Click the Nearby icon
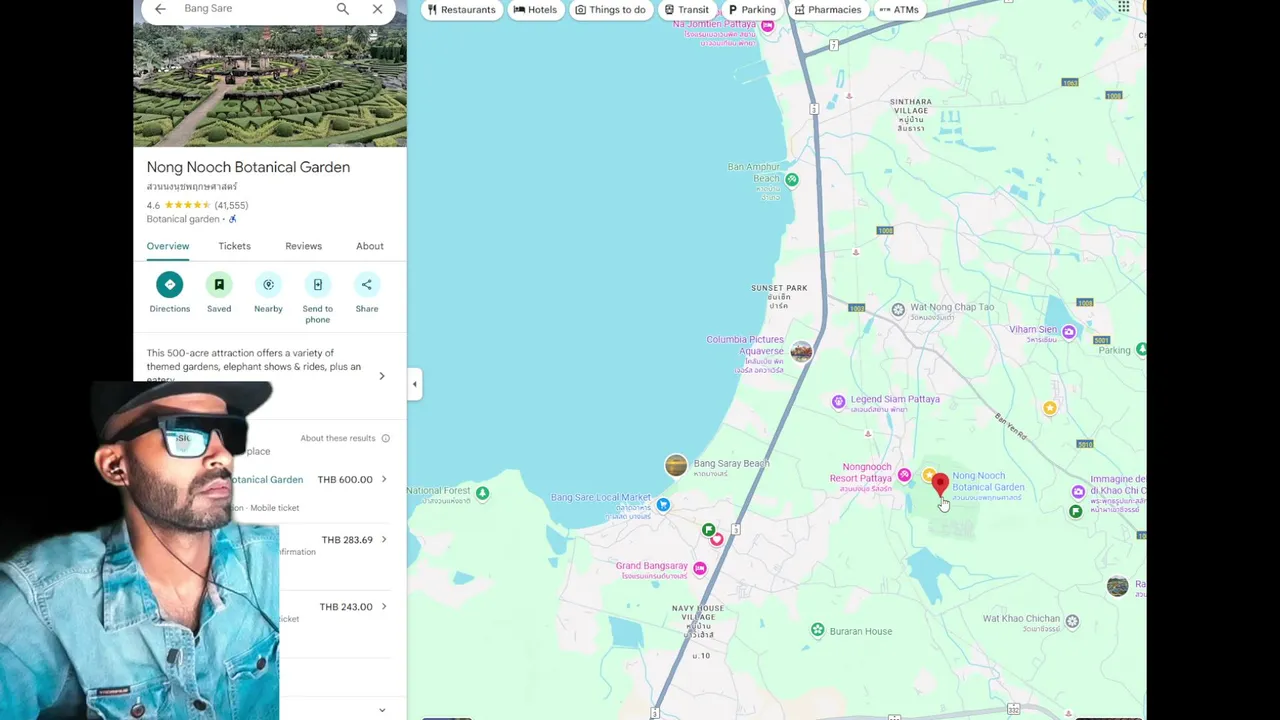Viewport: 1280px width, 720px height. tap(268, 285)
